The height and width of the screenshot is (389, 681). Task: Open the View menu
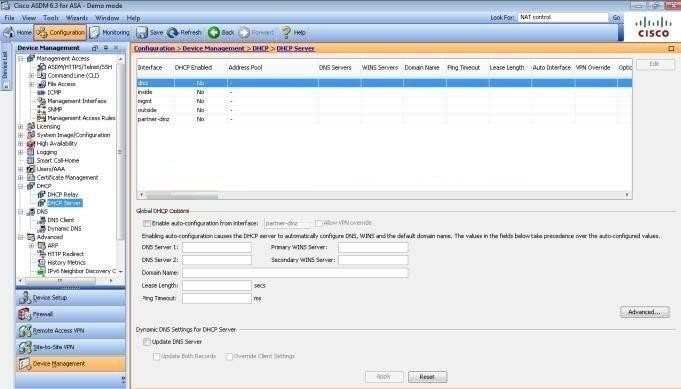coord(29,18)
